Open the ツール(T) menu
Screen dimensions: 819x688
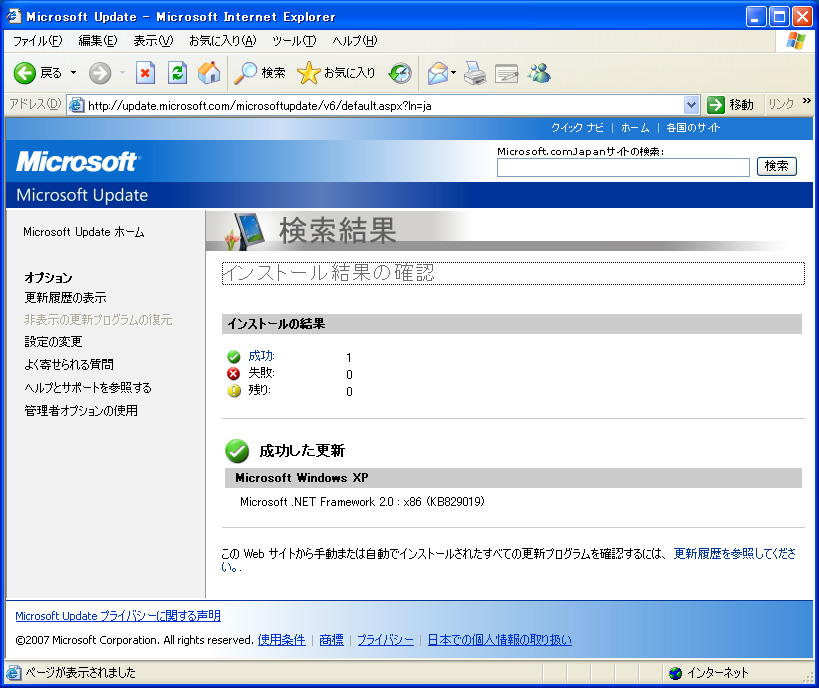click(294, 41)
